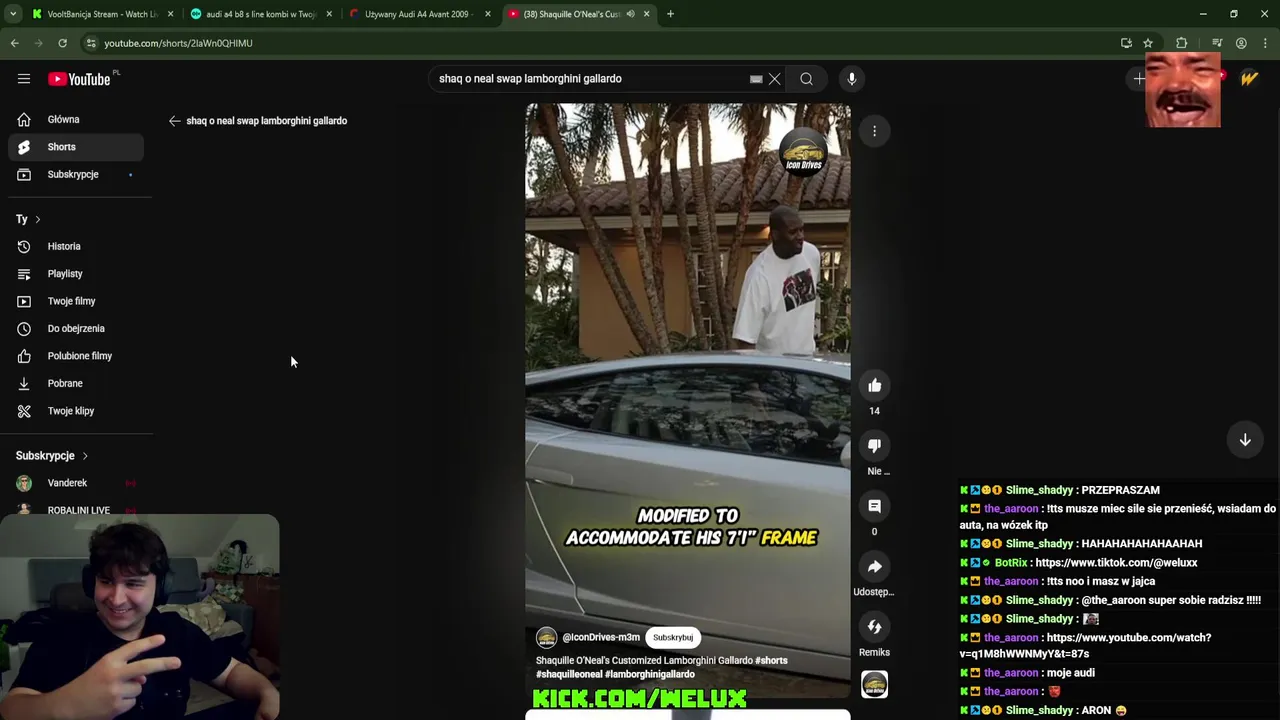
Task: Click the #shaquilleoneal hashtag
Action: pos(569,674)
